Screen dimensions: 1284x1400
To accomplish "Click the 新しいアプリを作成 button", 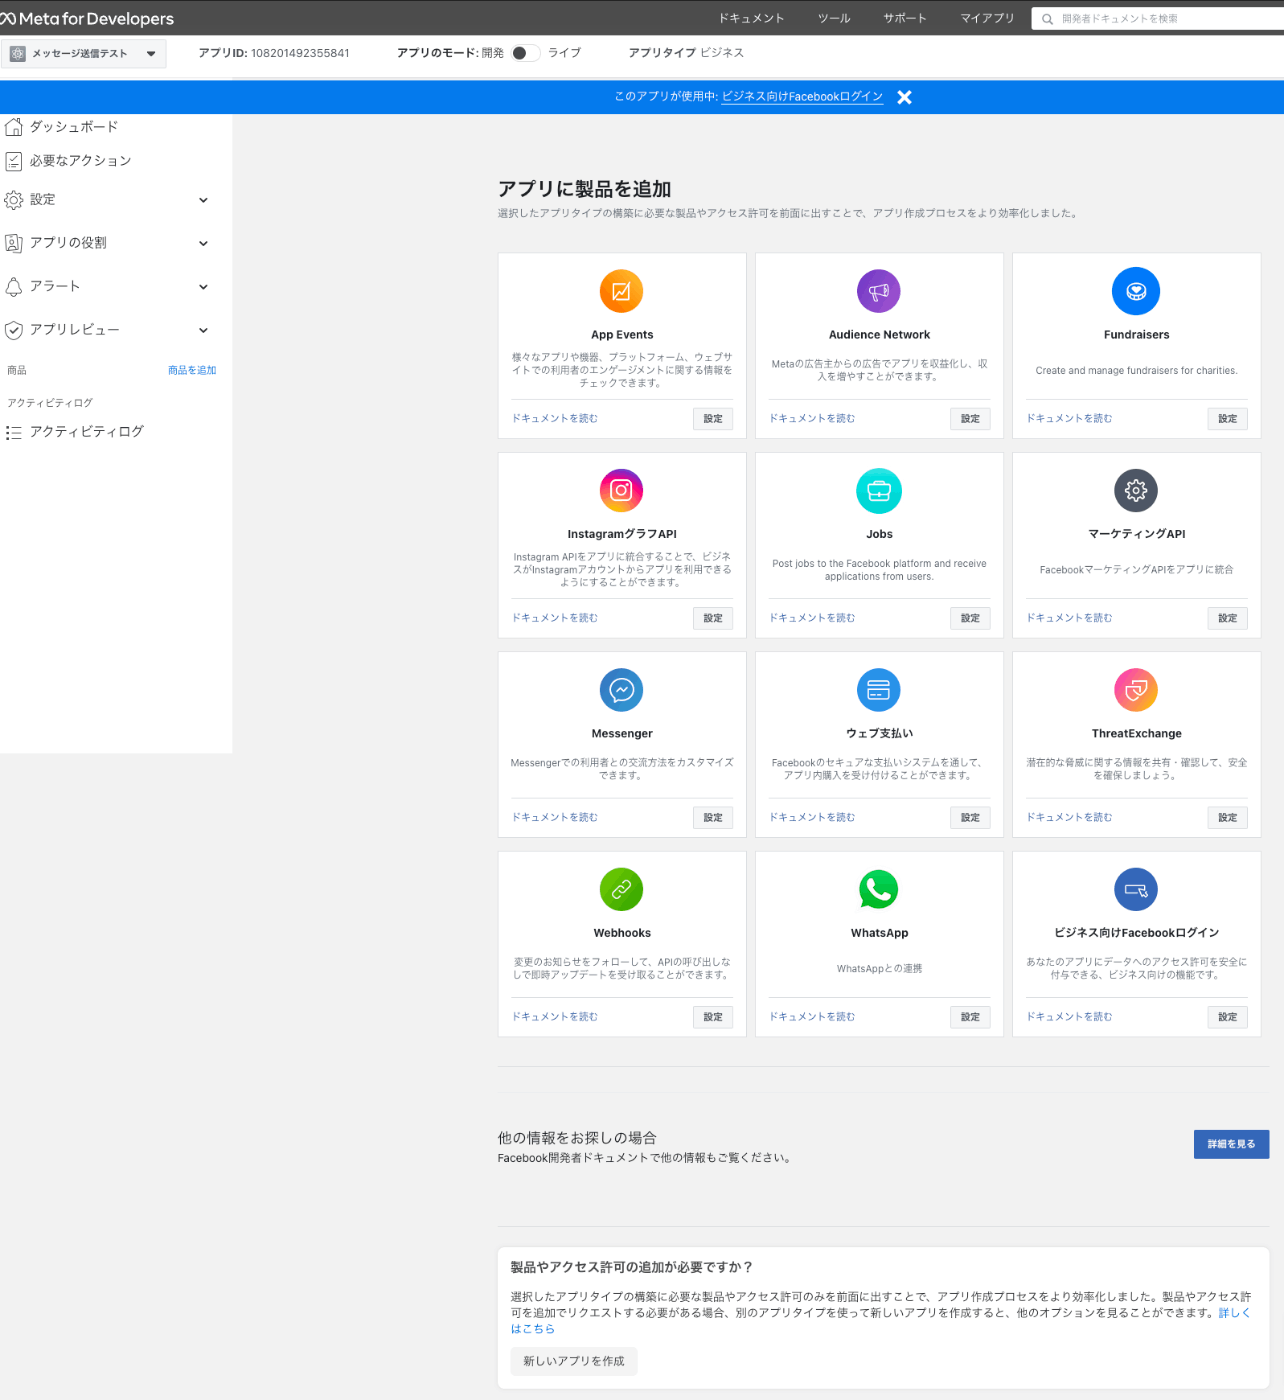I will [x=574, y=1361].
